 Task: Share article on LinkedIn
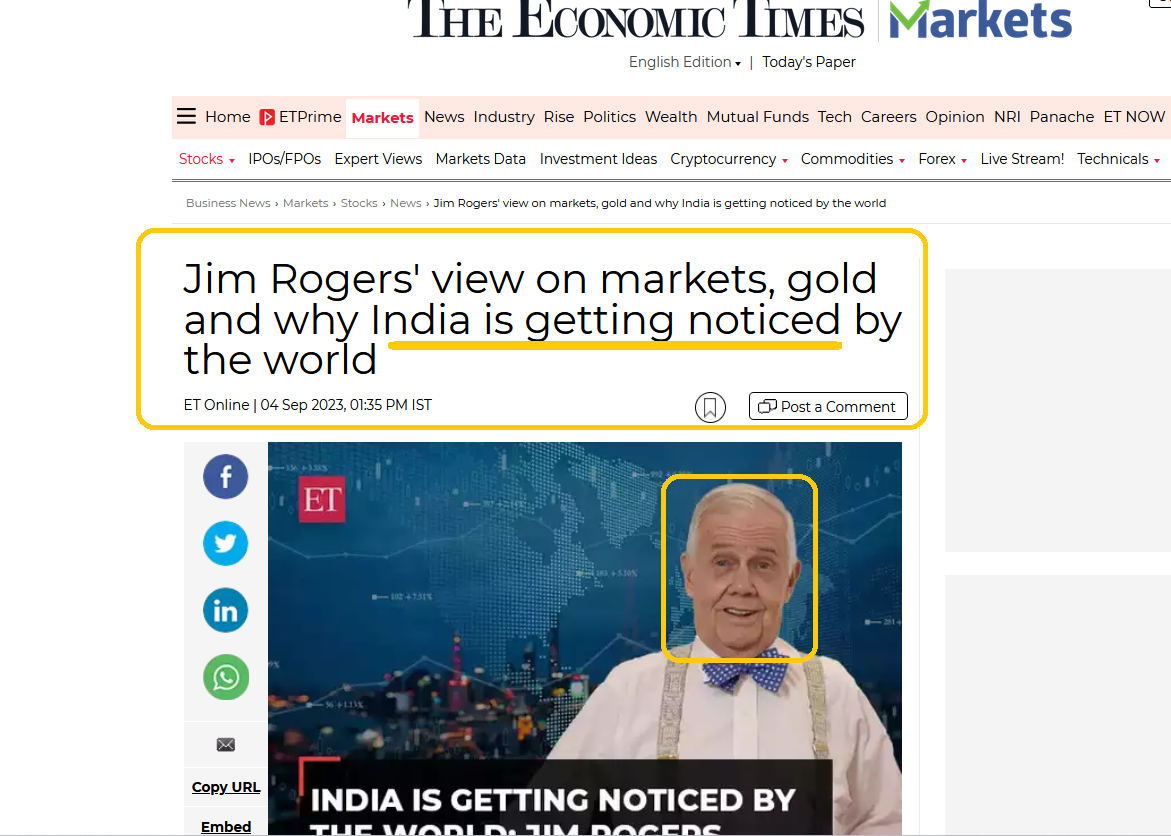coord(226,610)
